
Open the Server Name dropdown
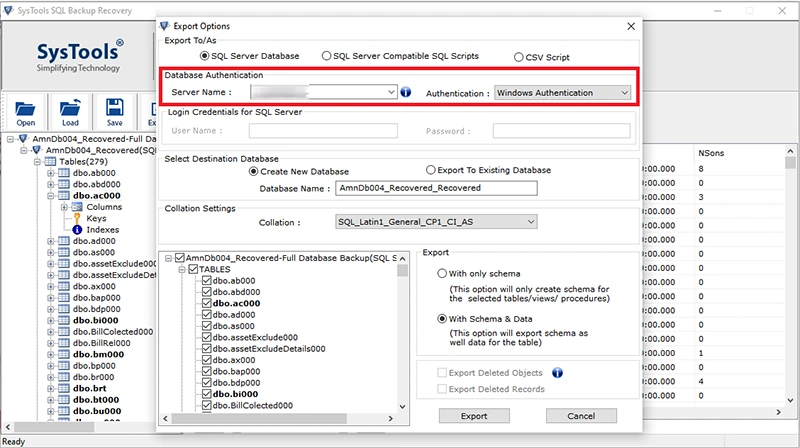[x=391, y=92]
